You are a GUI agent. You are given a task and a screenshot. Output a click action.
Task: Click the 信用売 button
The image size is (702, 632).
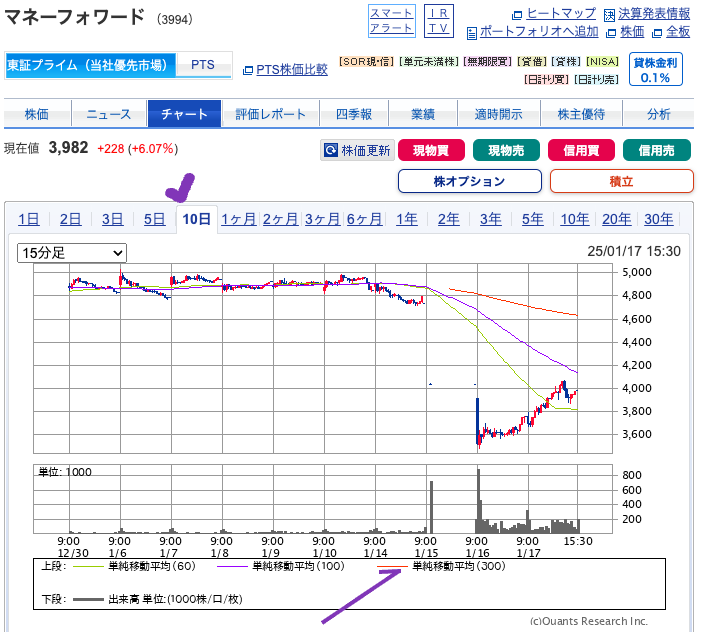click(657, 150)
